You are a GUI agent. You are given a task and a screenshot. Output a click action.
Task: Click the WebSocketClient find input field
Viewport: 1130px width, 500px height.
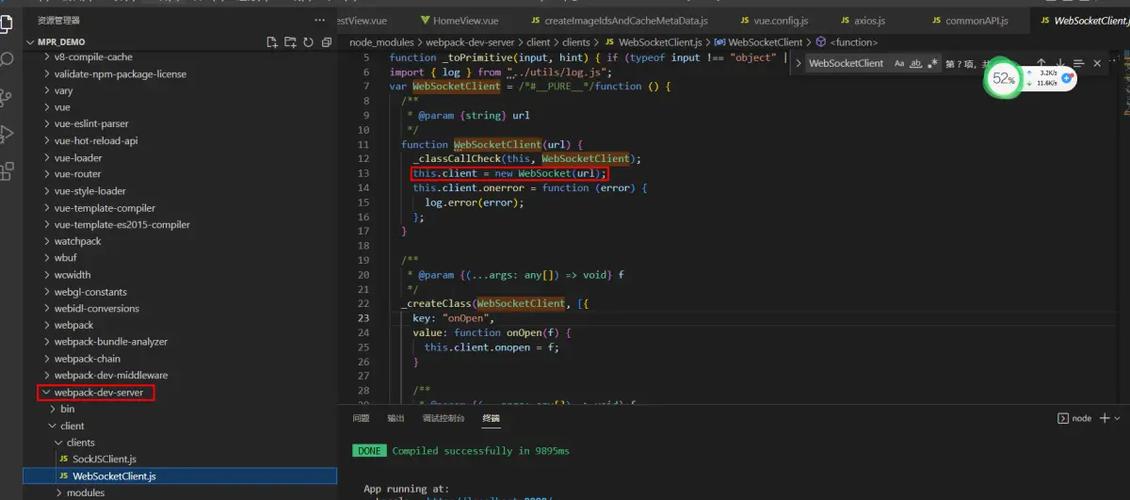tap(846, 63)
